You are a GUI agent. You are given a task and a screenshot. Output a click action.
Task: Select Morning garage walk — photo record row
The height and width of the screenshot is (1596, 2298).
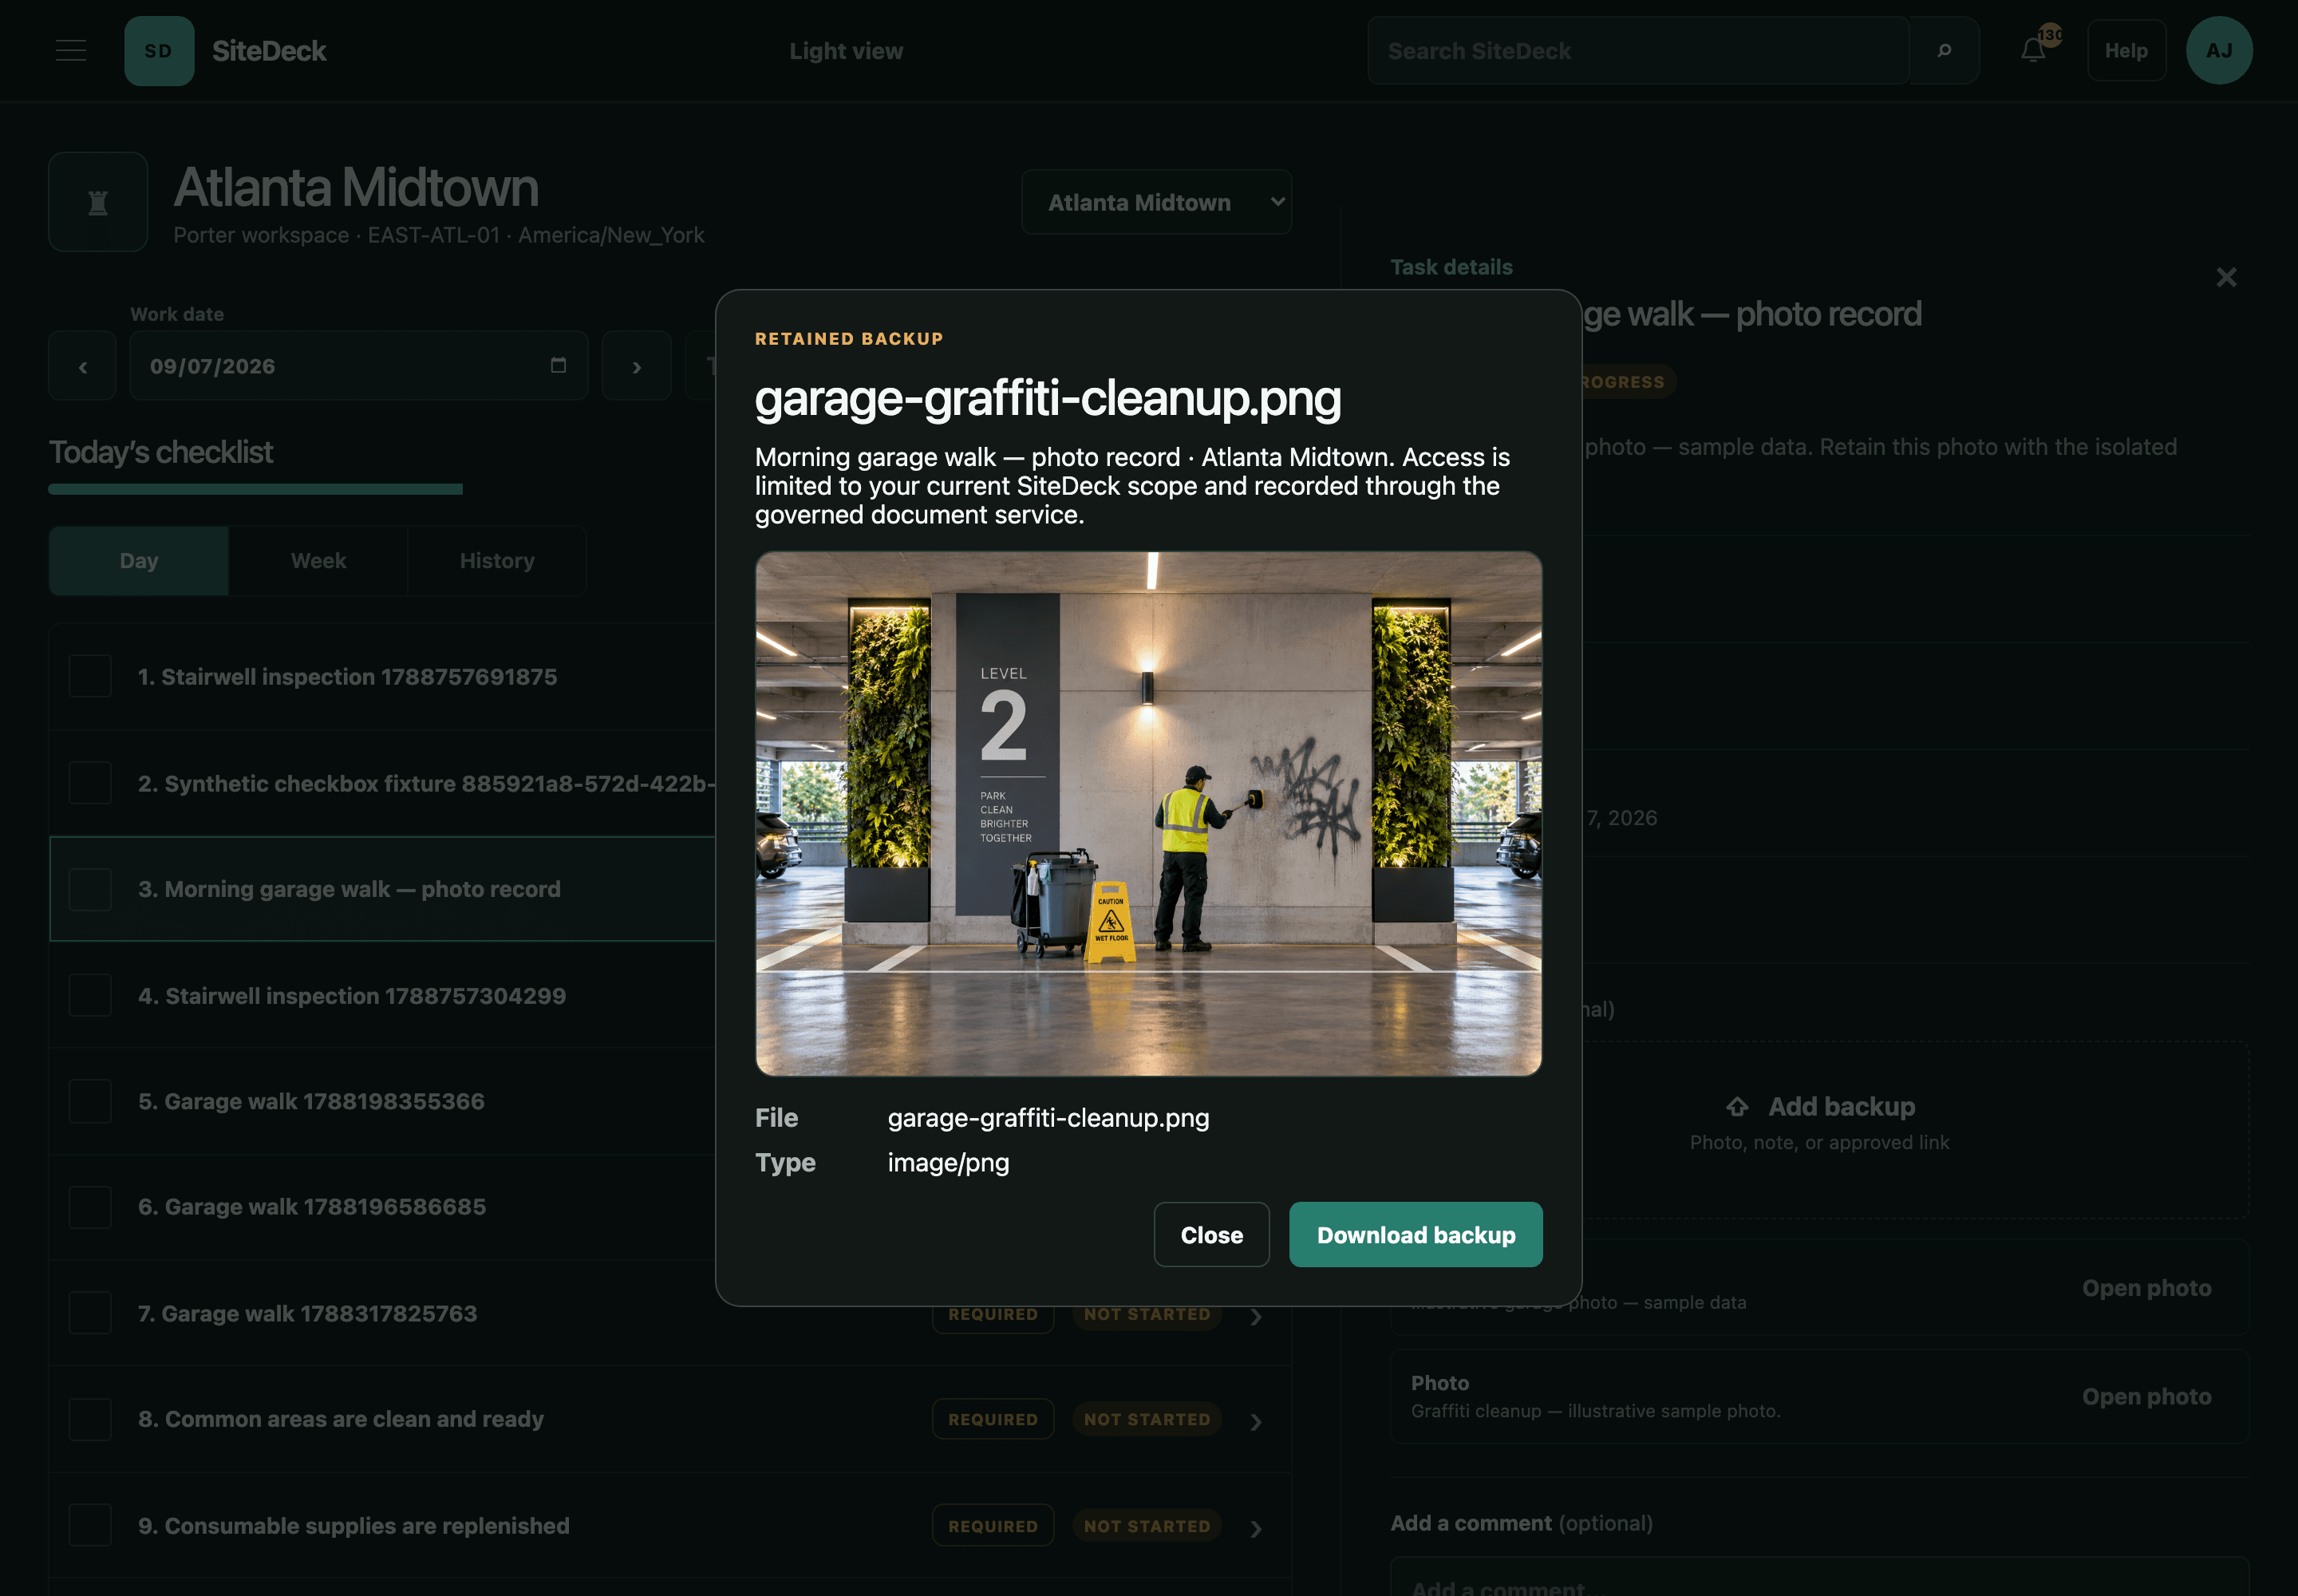[382, 889]
